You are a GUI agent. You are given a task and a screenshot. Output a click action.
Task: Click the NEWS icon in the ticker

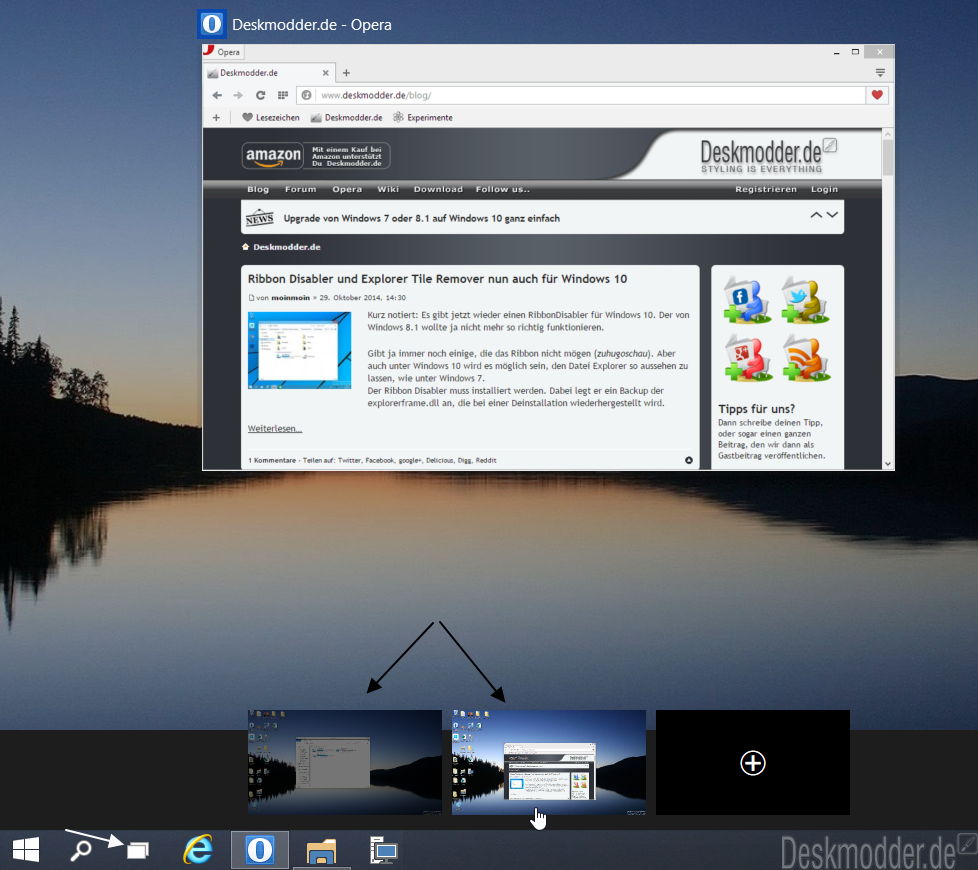click(x=259, y=218)
